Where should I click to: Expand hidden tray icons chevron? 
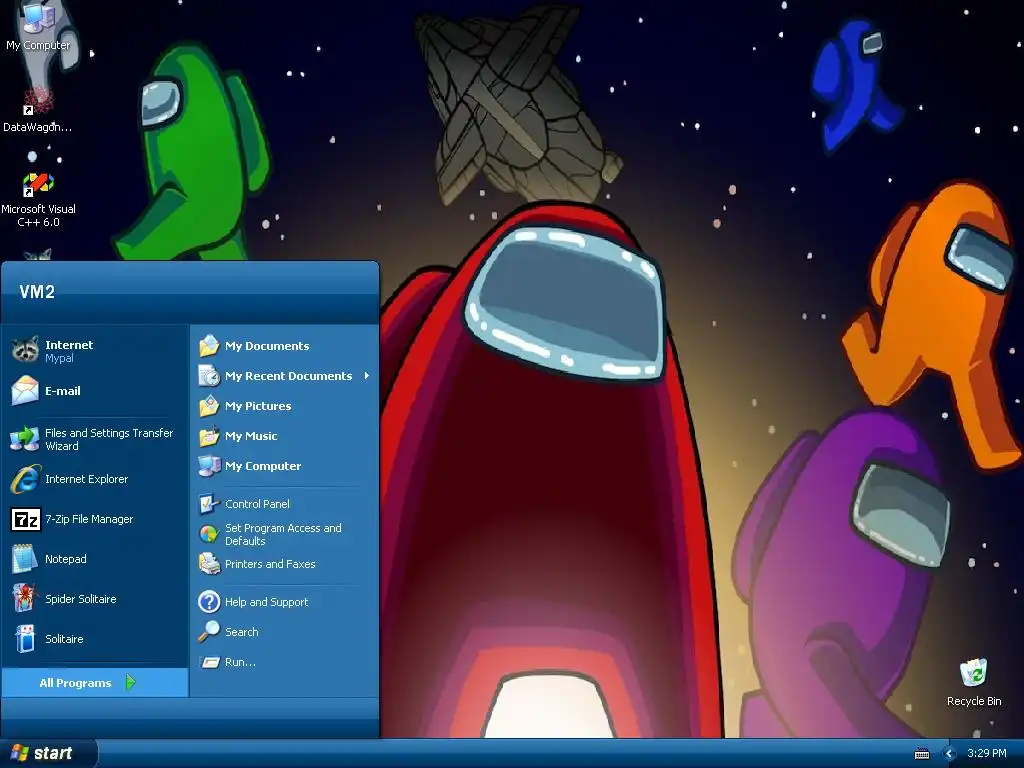click(950, 754)
